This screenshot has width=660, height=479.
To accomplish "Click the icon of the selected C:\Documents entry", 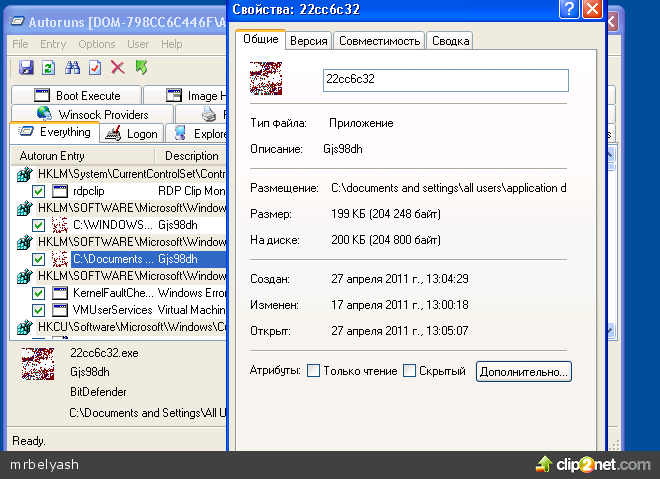I will pyautogui.click(x=60, y=259).
